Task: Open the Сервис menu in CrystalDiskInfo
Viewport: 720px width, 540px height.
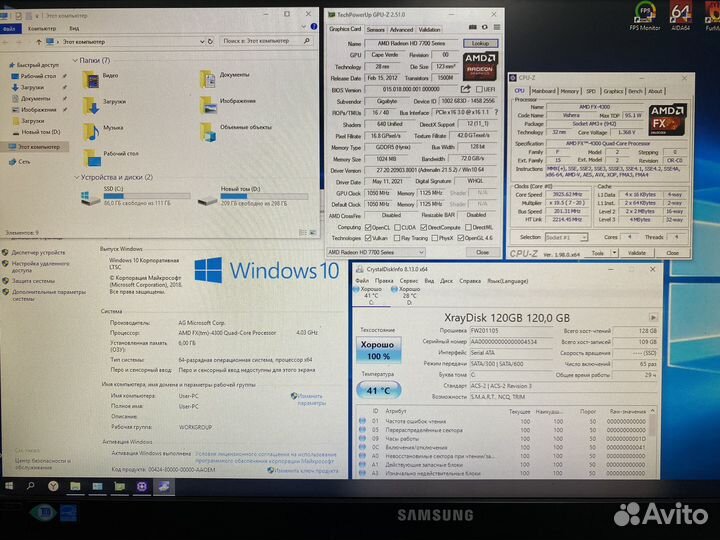Action: tap(409, 281)
